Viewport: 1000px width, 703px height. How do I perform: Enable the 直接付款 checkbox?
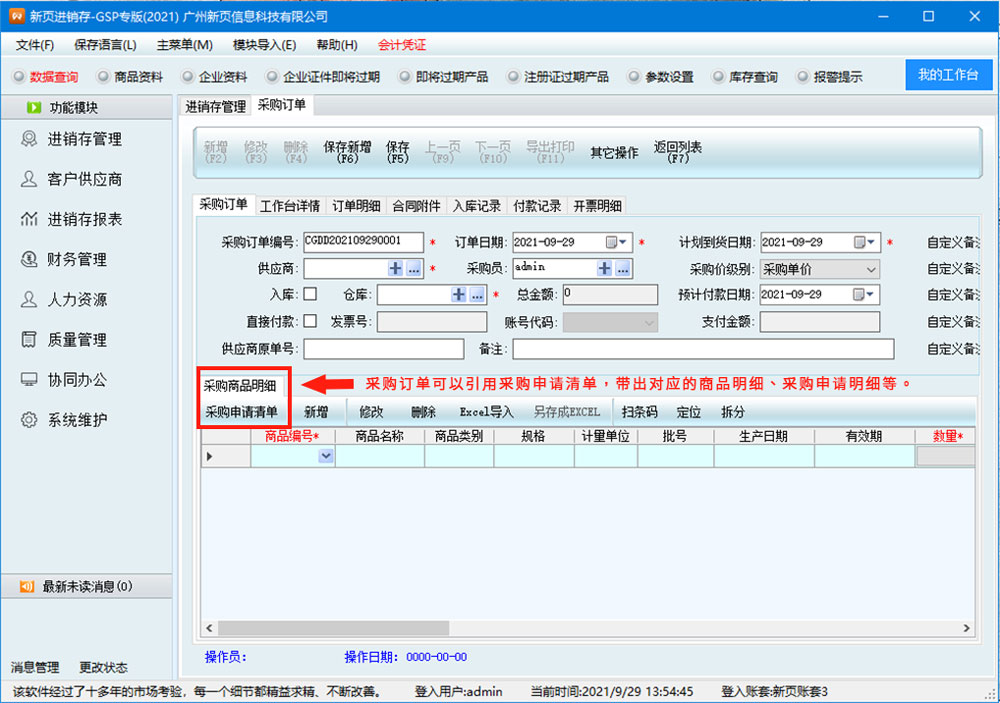pos(310,321)
